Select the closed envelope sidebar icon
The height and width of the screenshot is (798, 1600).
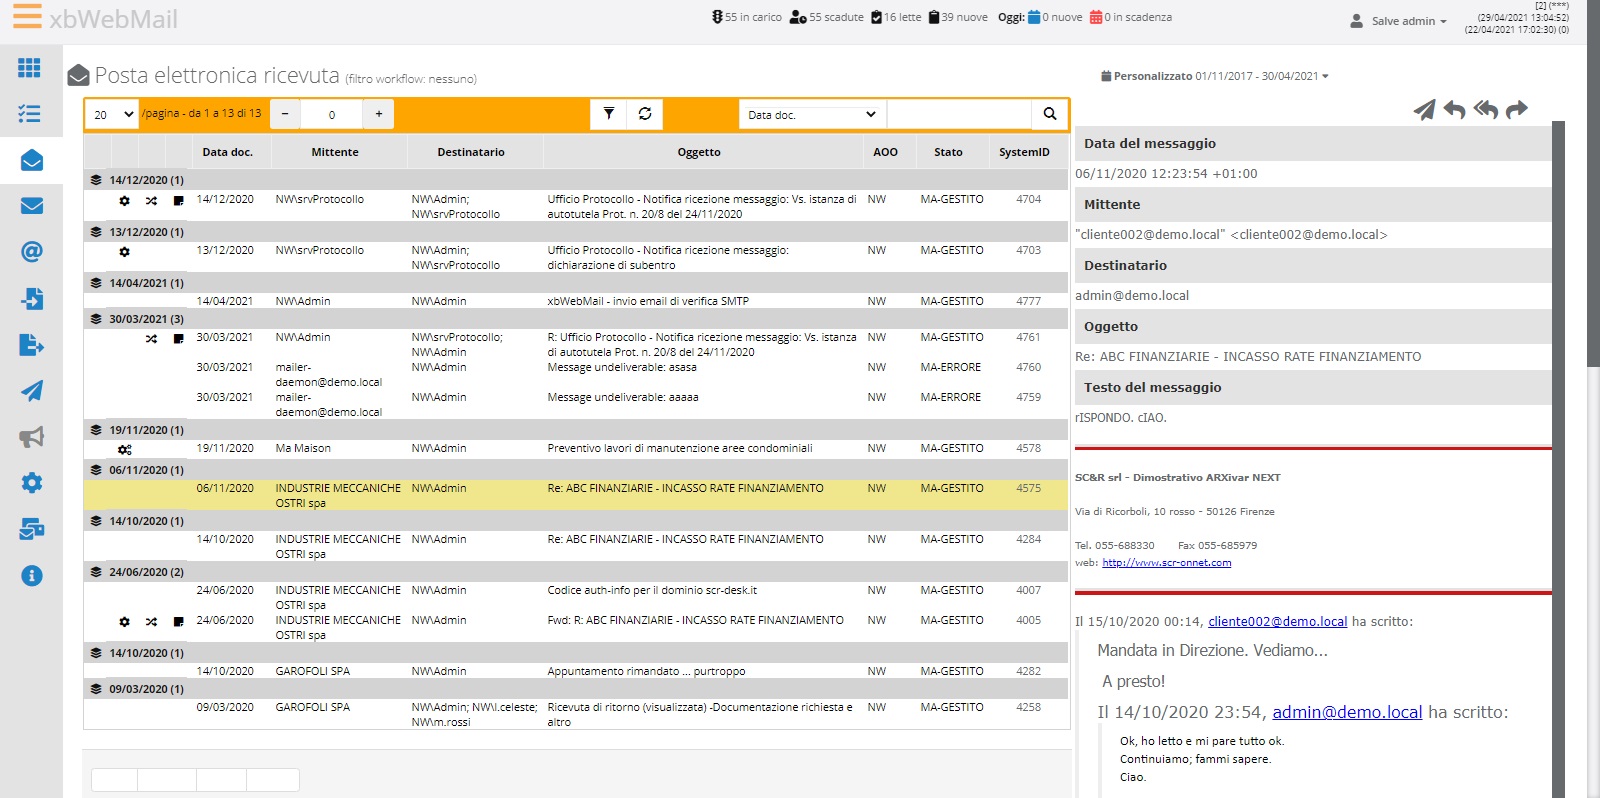pyautogui.click(x=32, y=206)
